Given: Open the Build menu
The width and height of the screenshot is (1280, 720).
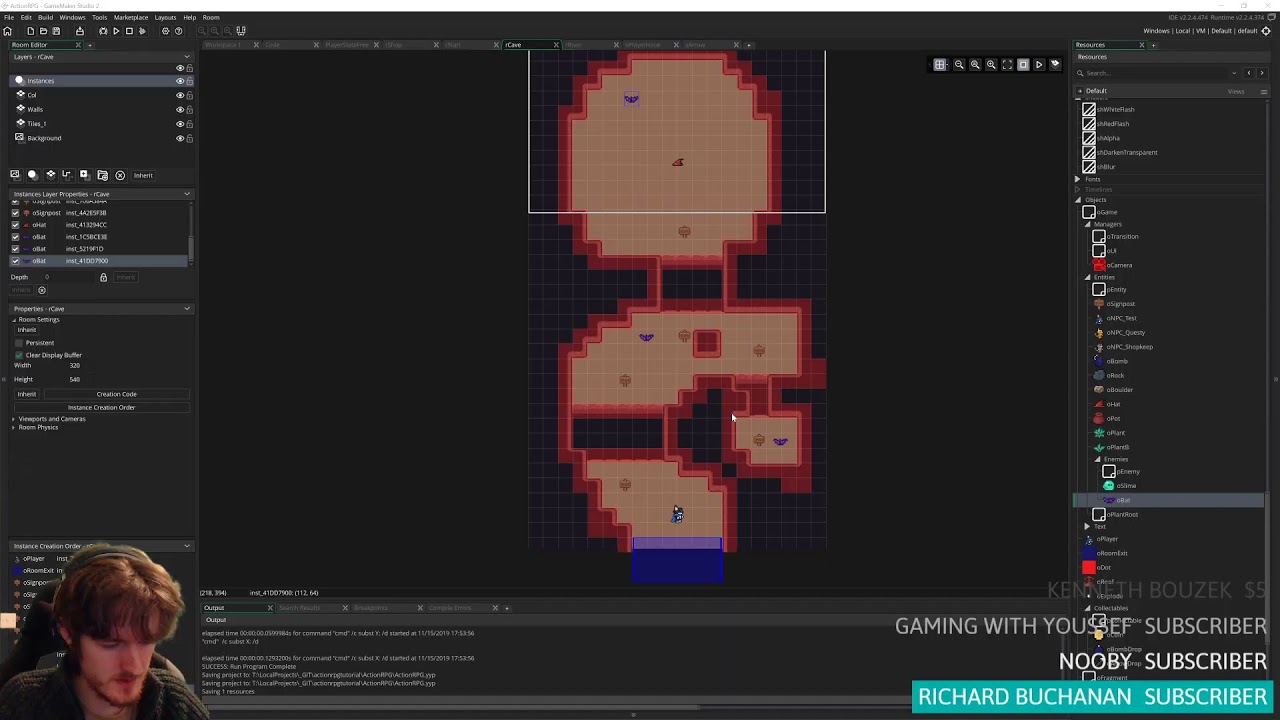Looking at the screenshot, I should [44, 17].
